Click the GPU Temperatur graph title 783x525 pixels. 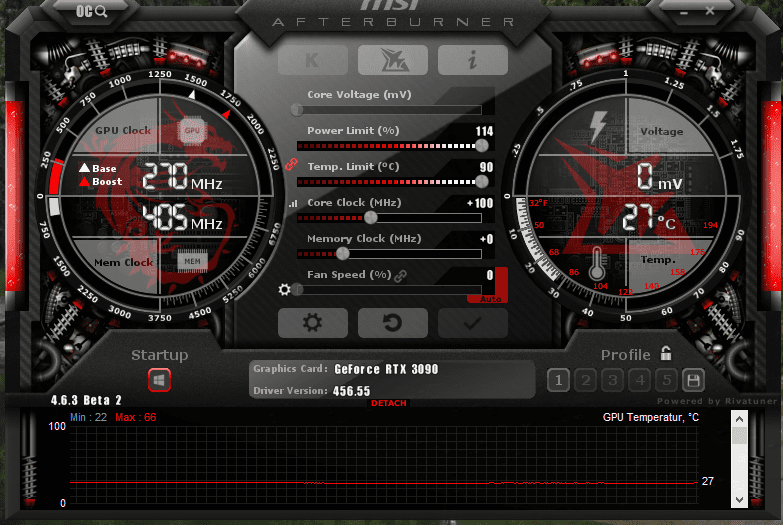pos(651,417)
